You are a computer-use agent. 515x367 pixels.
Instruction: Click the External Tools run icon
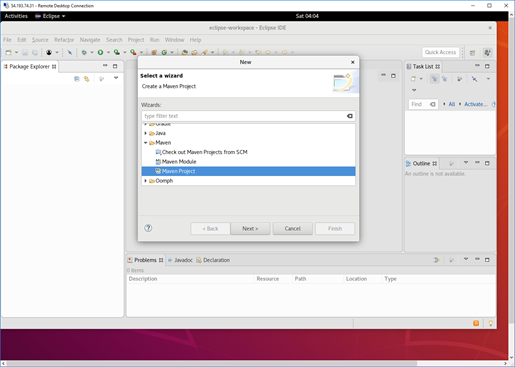click(x=133, y=52)
